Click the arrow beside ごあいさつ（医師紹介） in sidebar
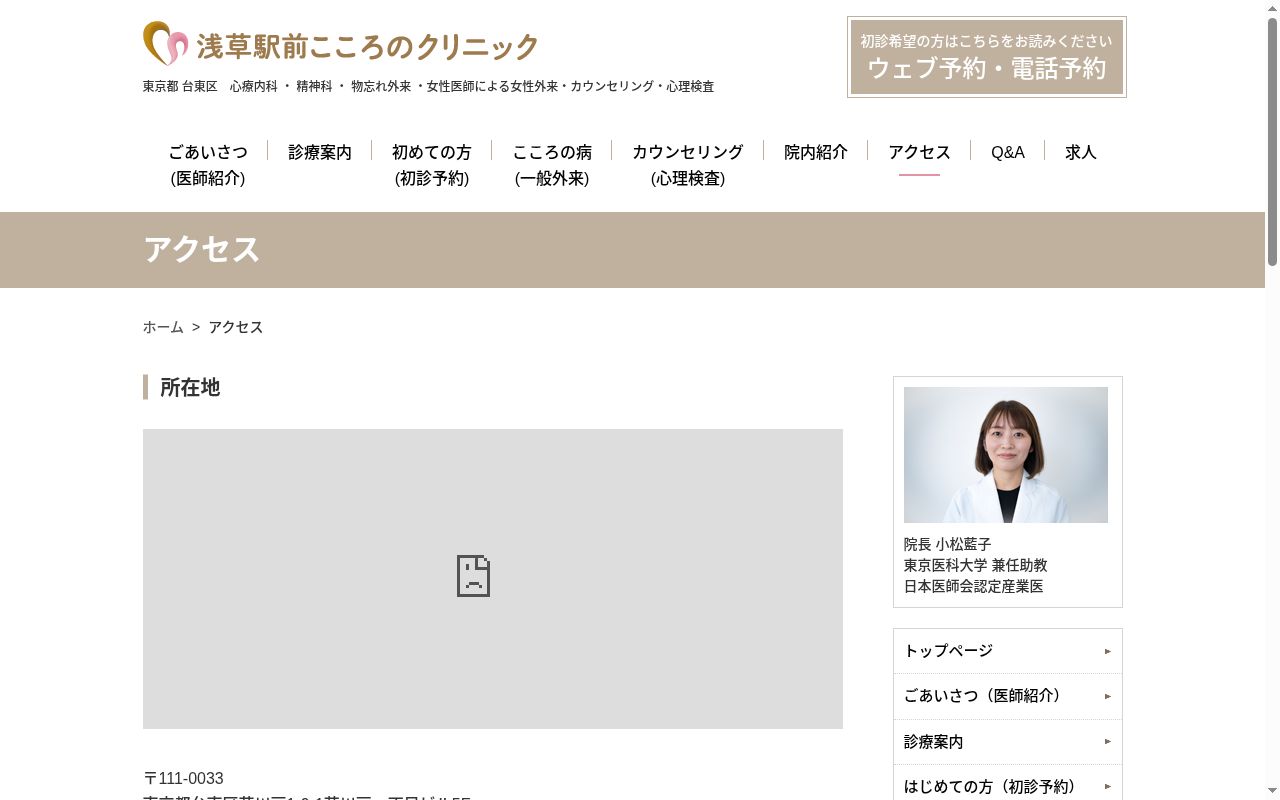1280x800 pixels. point(1108,696)
